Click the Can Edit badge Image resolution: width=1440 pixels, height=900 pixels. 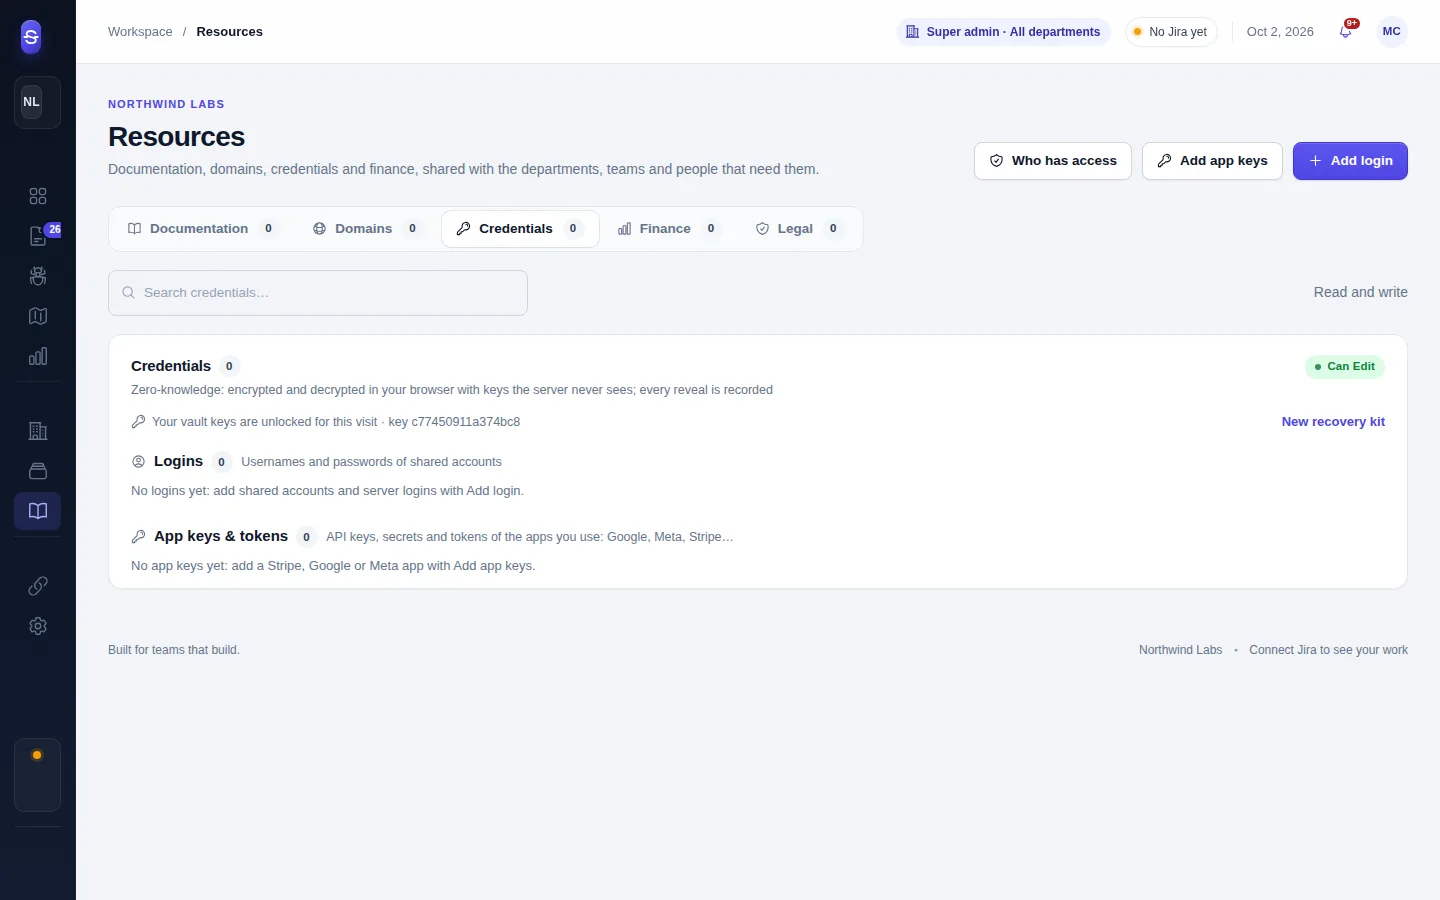(1345, 367)
